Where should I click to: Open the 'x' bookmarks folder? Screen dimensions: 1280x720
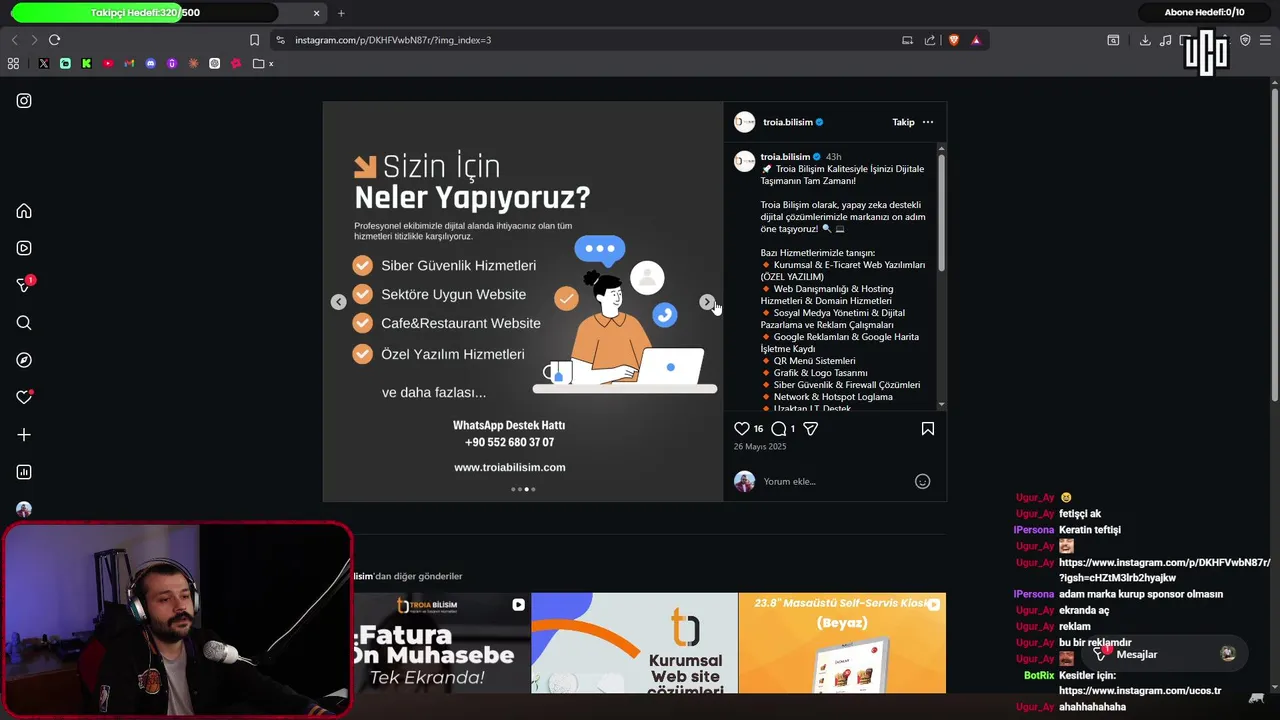[264, 63]
